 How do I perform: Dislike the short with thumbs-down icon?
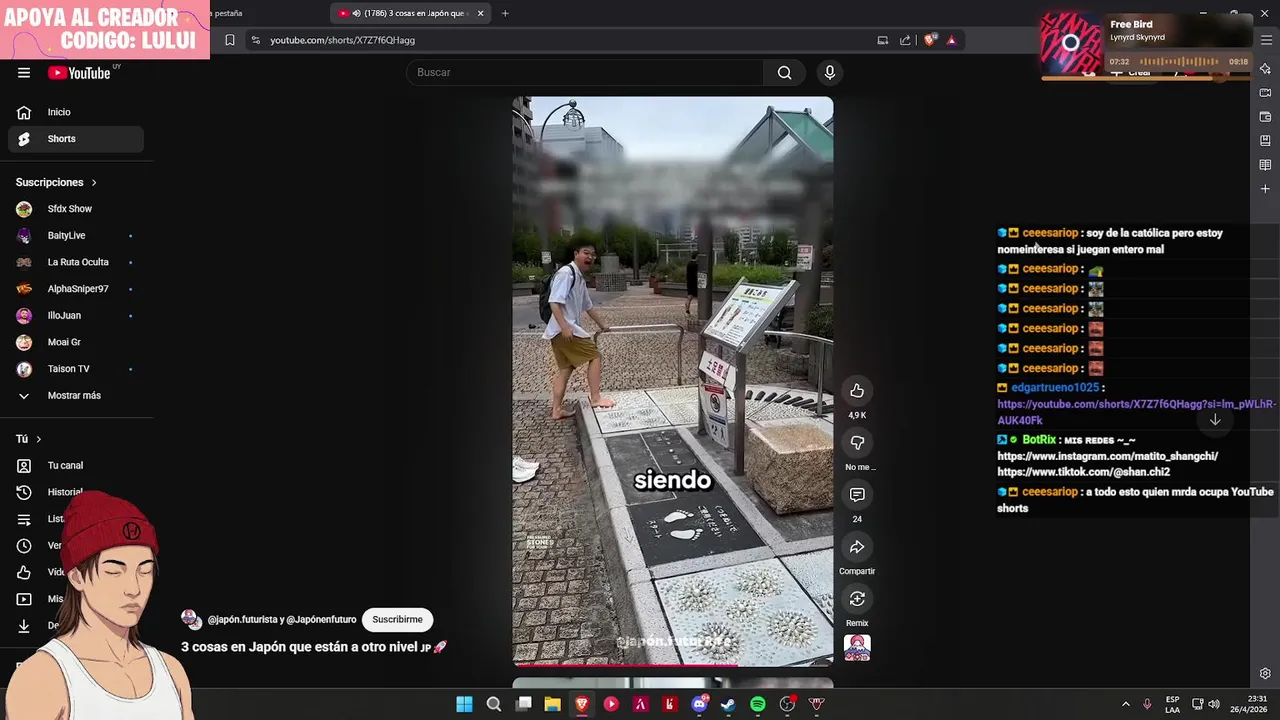[x=857, y=442]
